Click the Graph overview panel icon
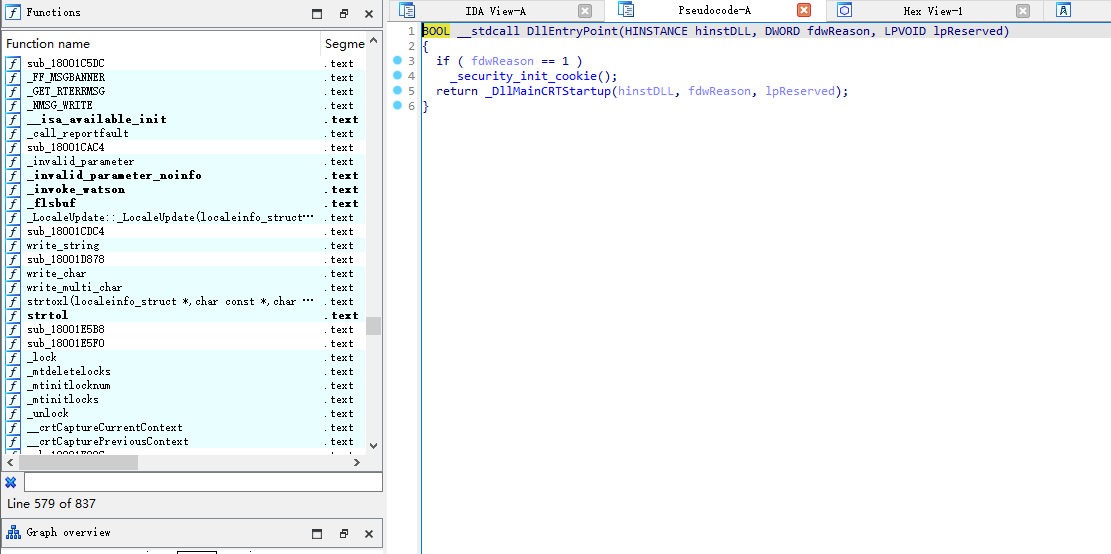The image size is (1111, 554). [13, 533]
